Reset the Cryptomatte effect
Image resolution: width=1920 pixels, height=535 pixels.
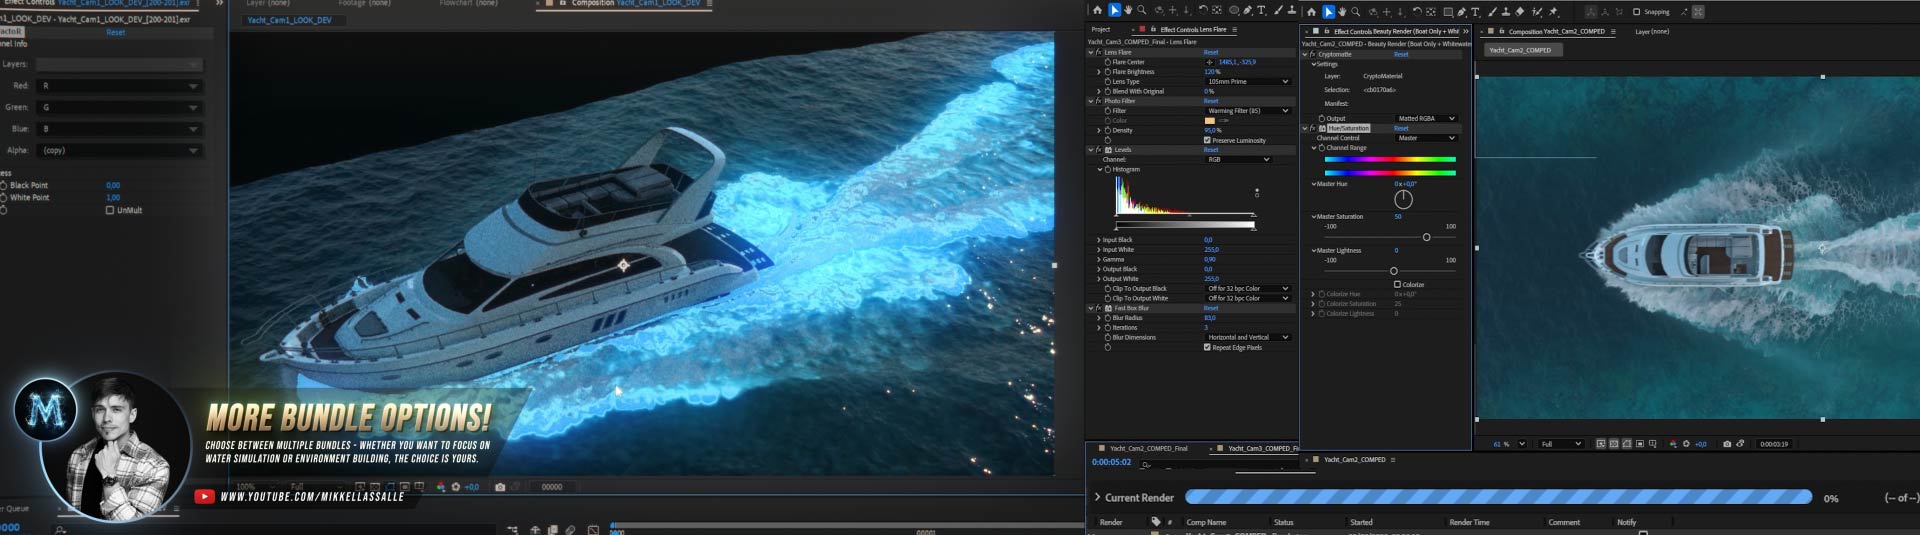pos(1401,54)
